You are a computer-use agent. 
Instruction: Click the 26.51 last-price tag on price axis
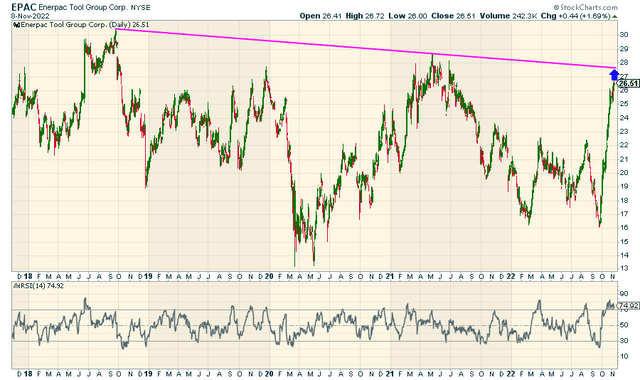pyautogui.click(x=628, y=84)
